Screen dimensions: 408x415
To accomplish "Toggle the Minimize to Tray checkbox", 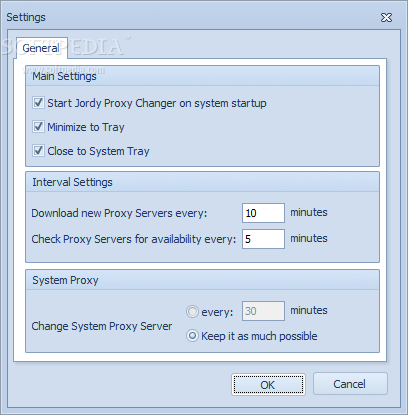I will (x=38, y=127).
